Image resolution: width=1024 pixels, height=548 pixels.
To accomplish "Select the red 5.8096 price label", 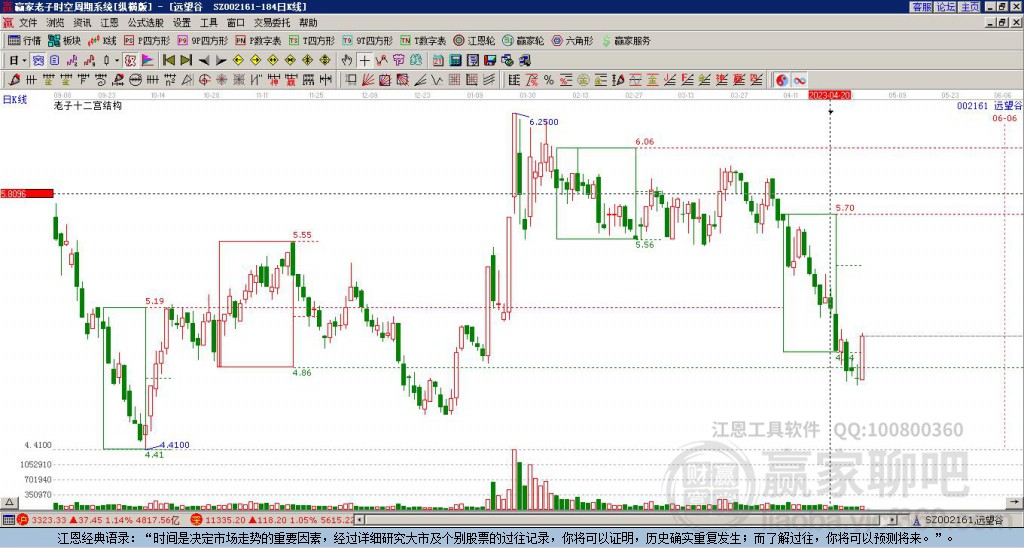I will 27,193.
